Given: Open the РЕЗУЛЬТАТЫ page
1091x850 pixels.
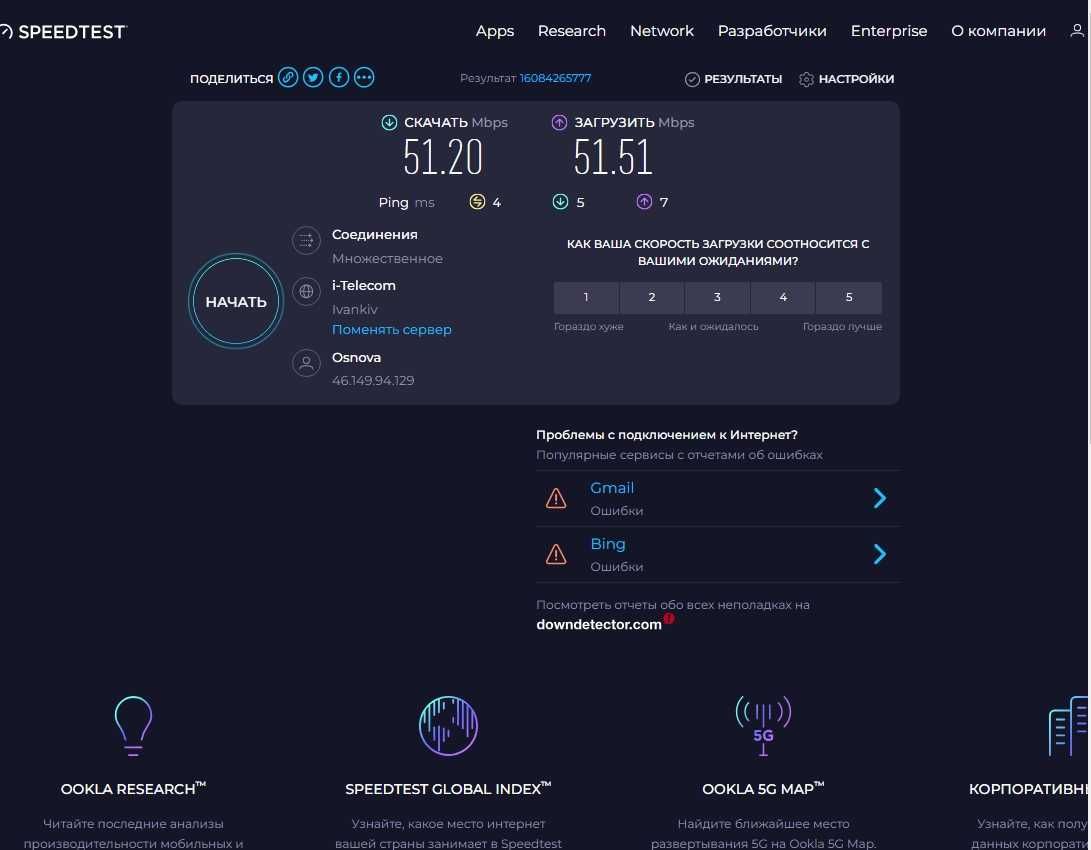Looking at the screenshot, I should (x=743, y=79).
